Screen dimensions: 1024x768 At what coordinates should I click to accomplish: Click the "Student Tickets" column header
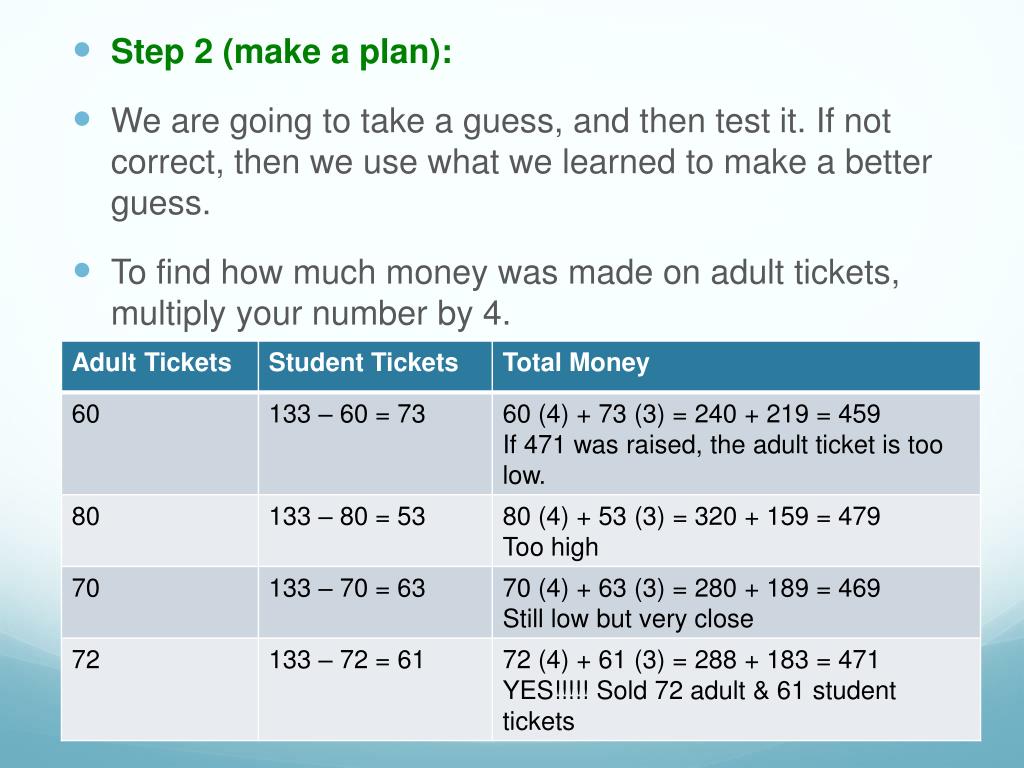363,363
